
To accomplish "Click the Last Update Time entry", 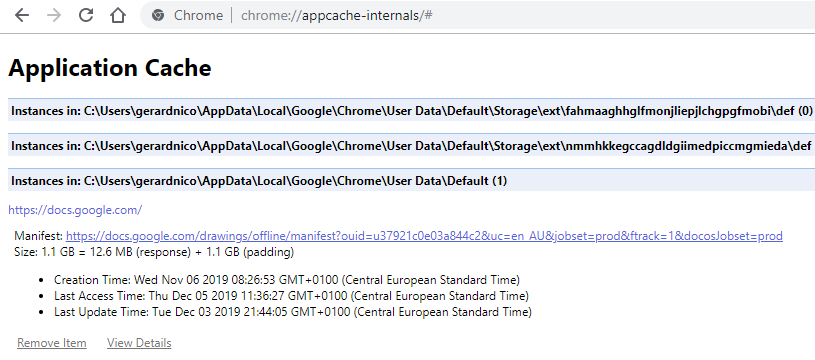I will [293, 312].
